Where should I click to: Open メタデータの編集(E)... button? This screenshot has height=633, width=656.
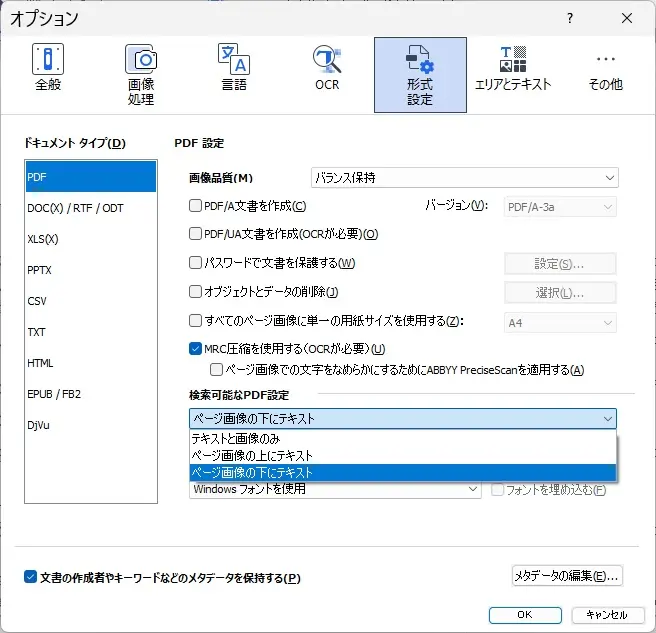click(567, 576)
